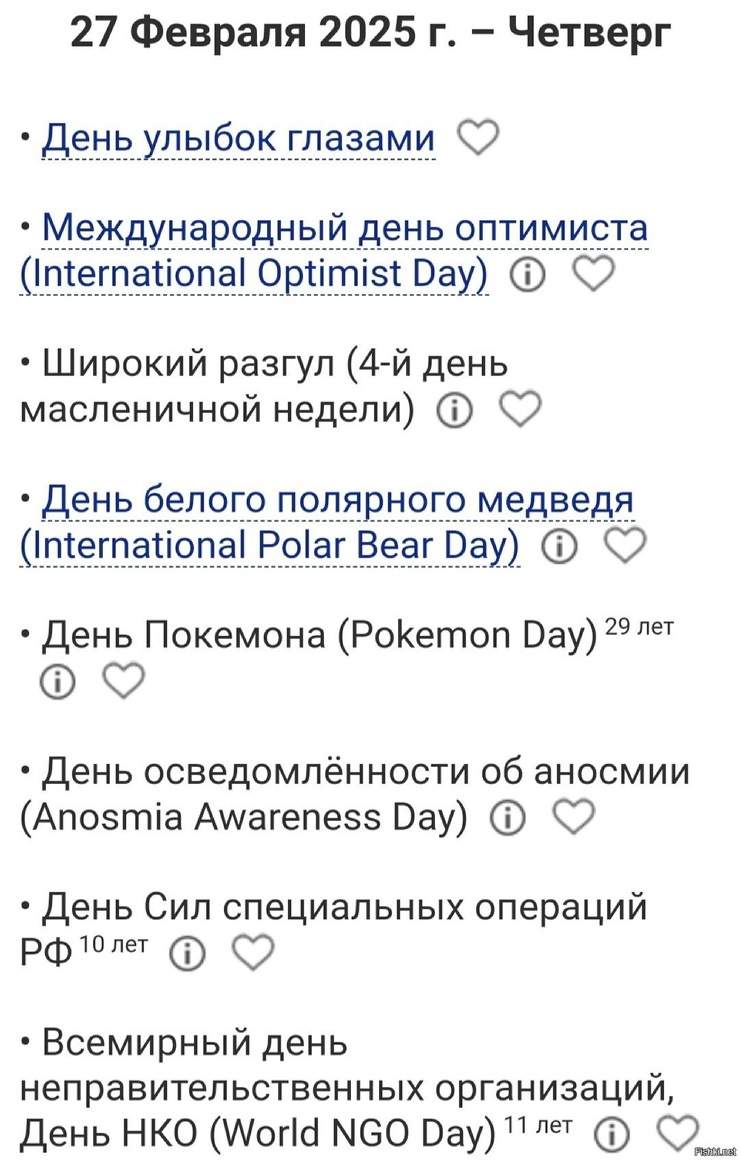The width and height of the screenshot is (740, 1160).
Task: Favorite День улыбок глазами with the heart
Action: (x=478, y=137)
